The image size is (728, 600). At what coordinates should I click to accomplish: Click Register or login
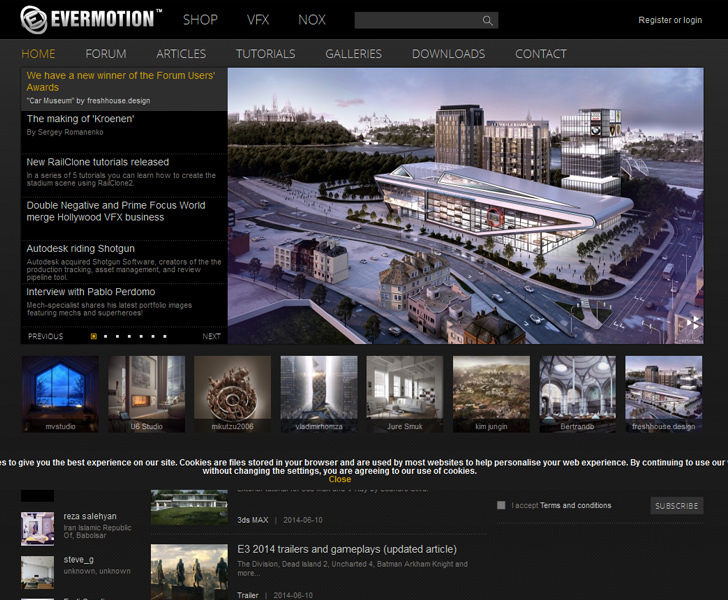click(670, 20)
